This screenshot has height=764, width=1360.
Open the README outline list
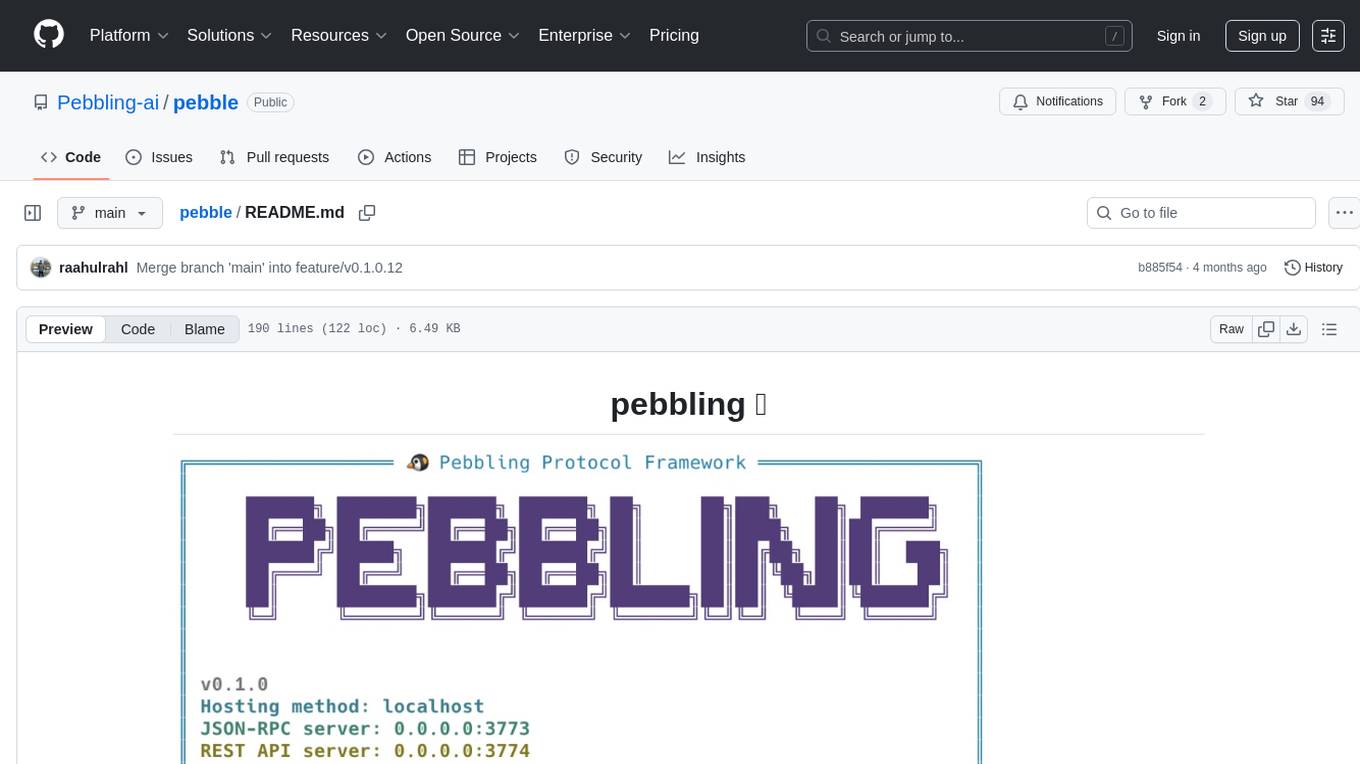click(x=1329, y=329)
